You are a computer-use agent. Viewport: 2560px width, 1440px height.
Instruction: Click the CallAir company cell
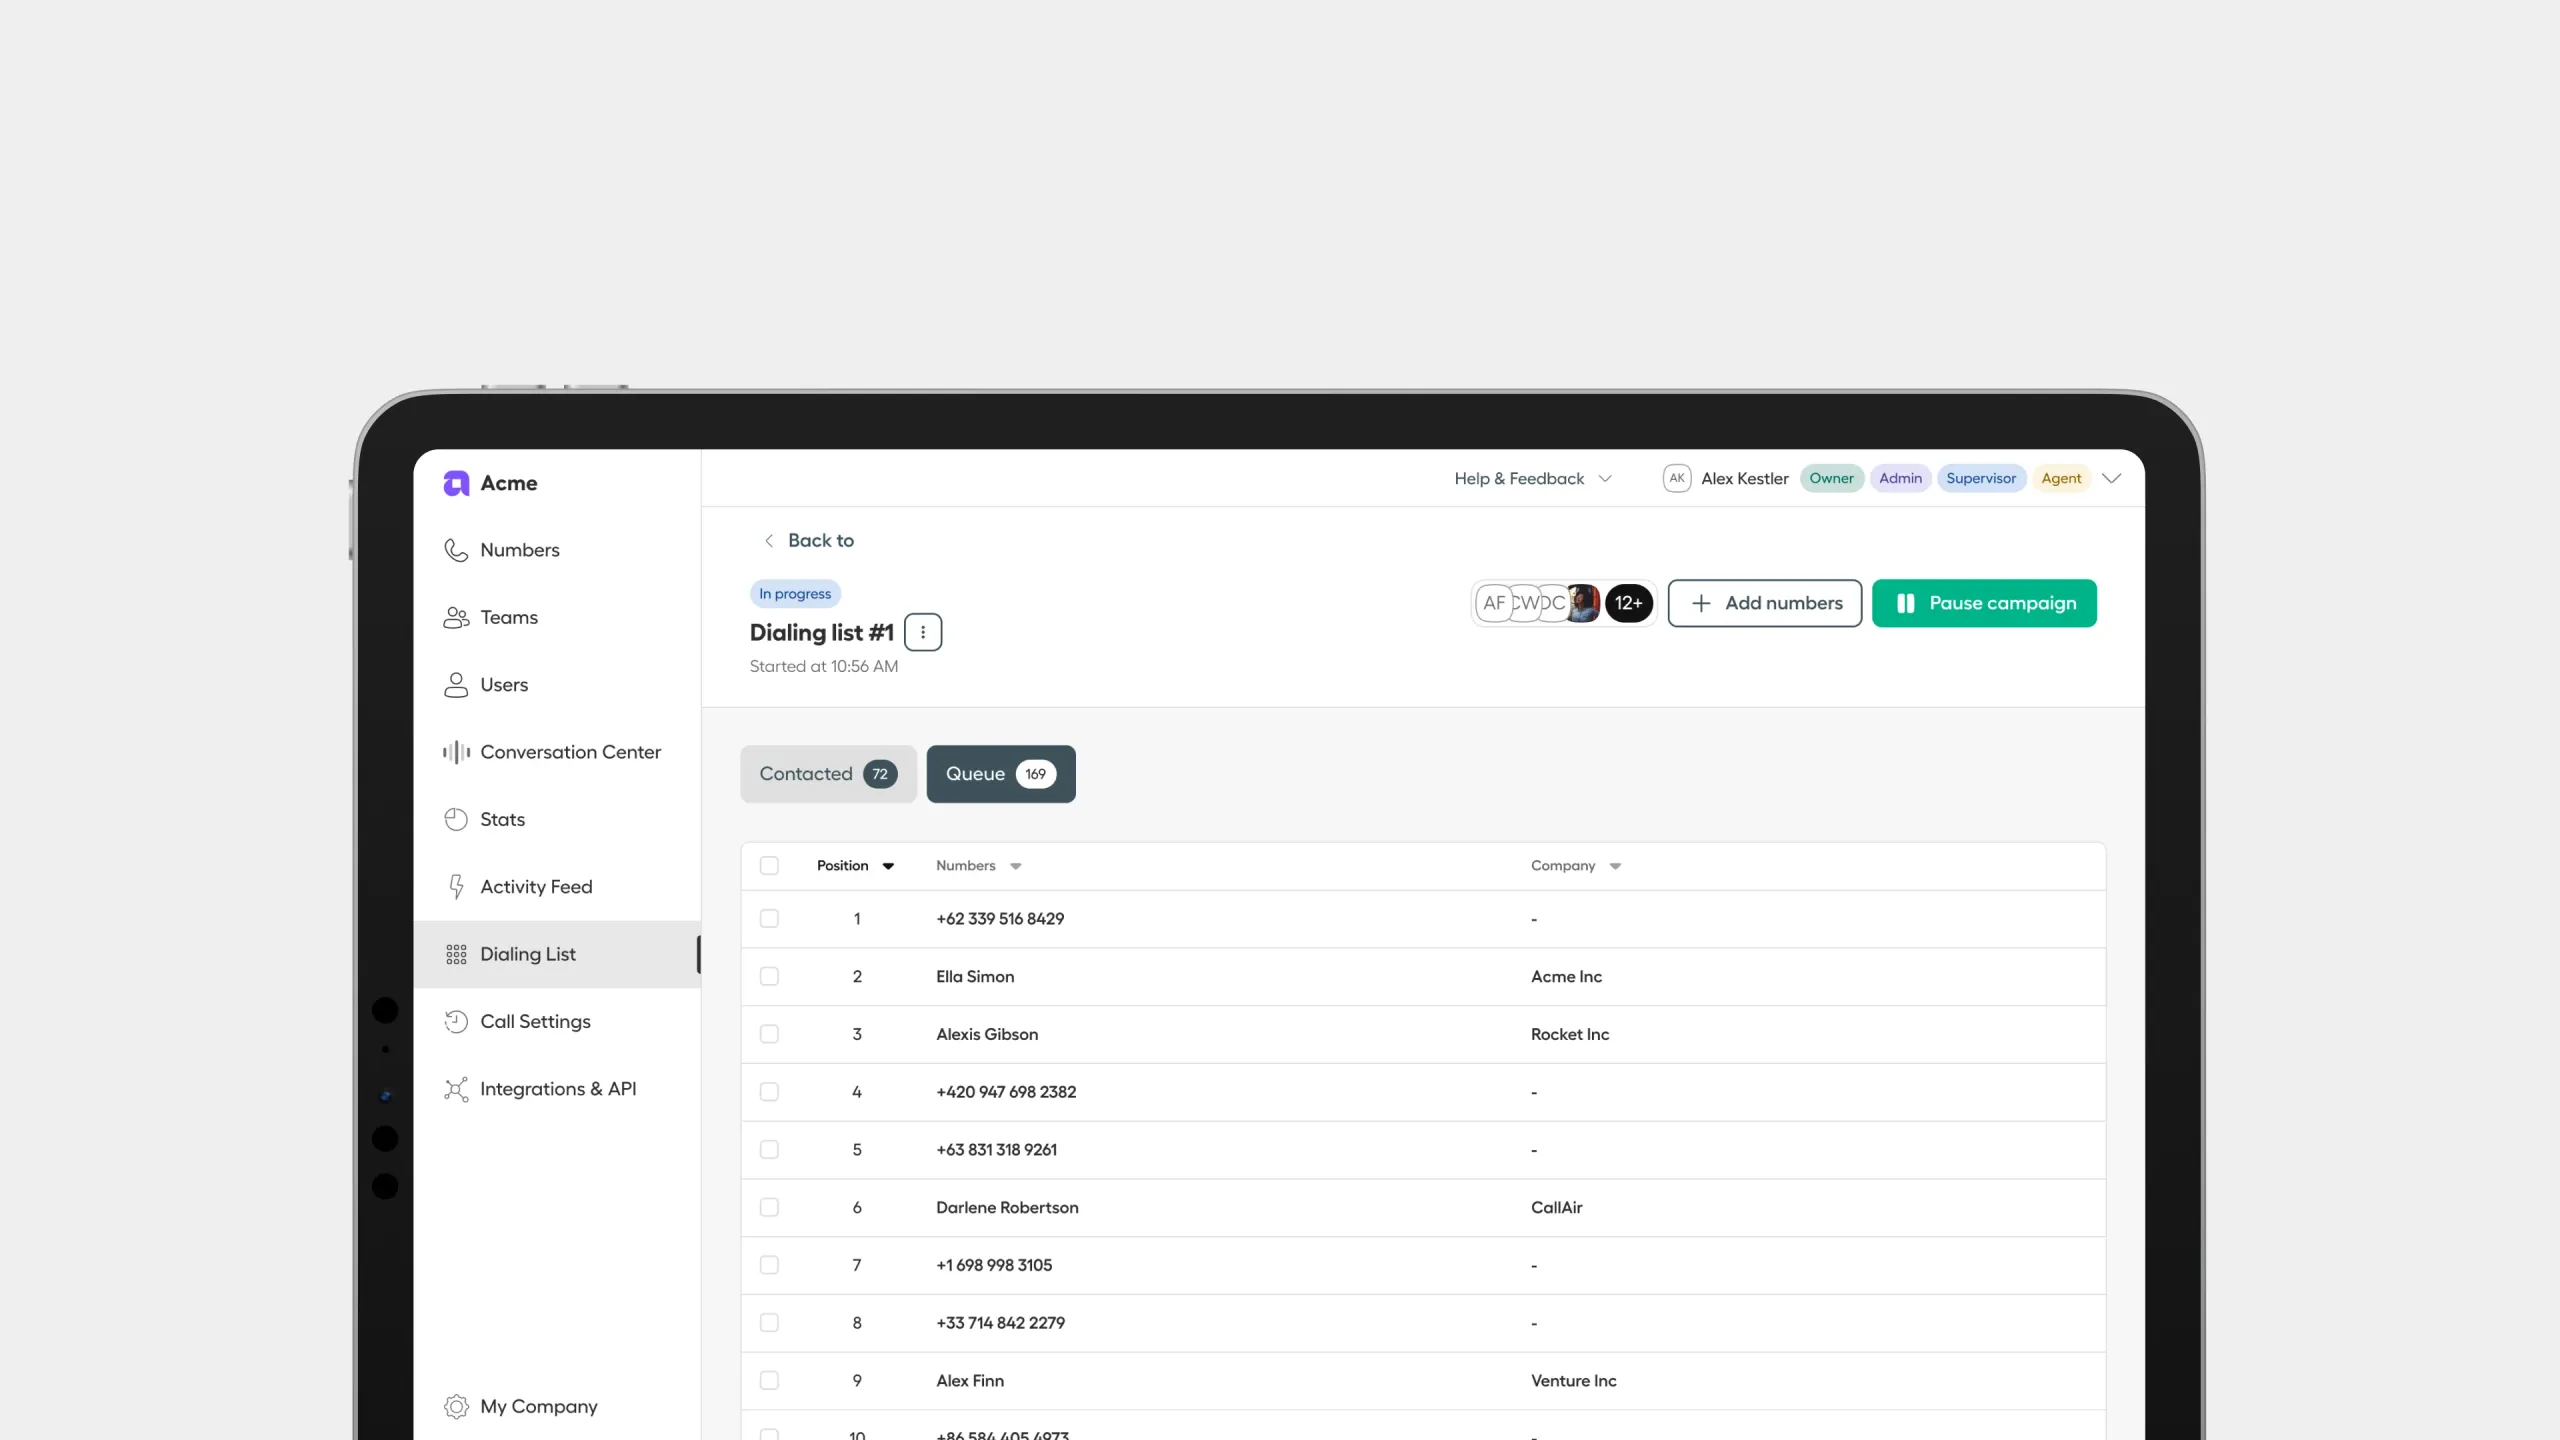click(1557, 1208)
